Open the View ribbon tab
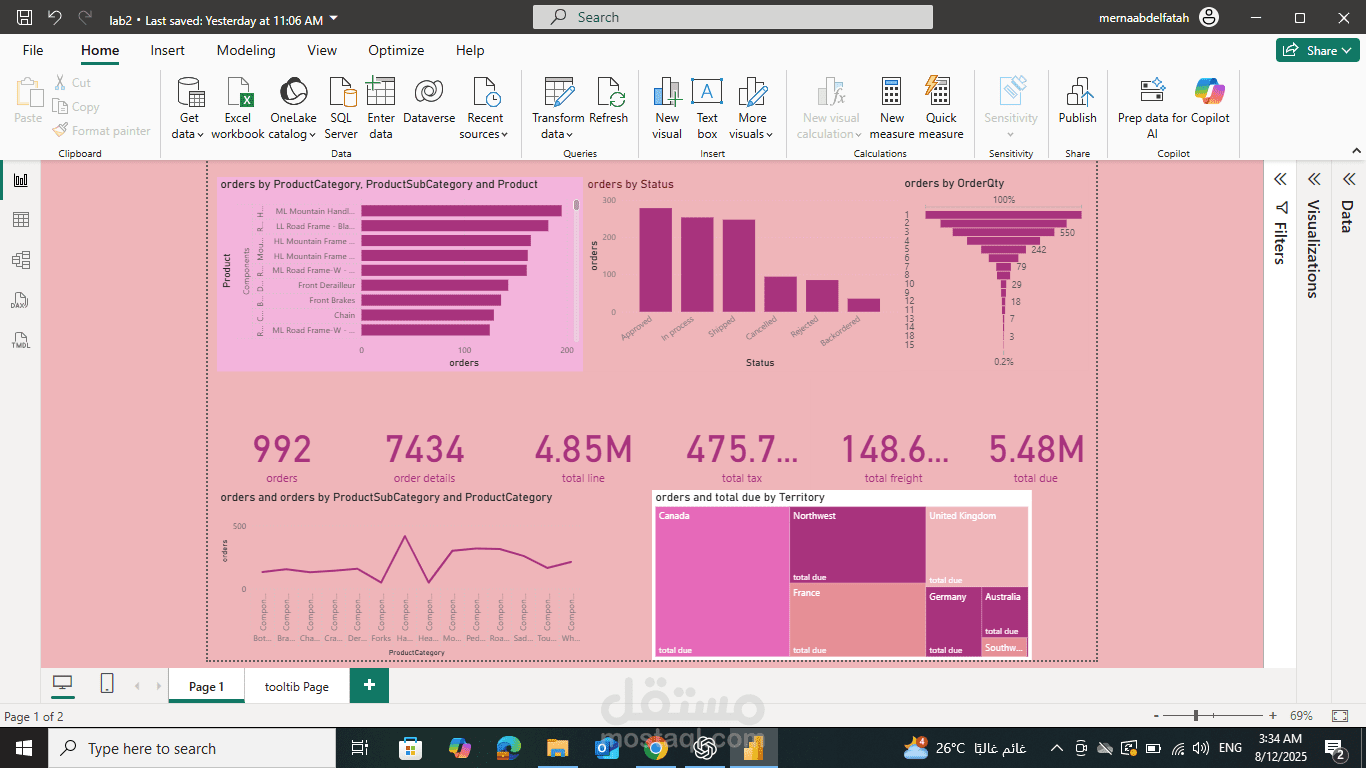The image size is (1366, 768). pos(322,50)
